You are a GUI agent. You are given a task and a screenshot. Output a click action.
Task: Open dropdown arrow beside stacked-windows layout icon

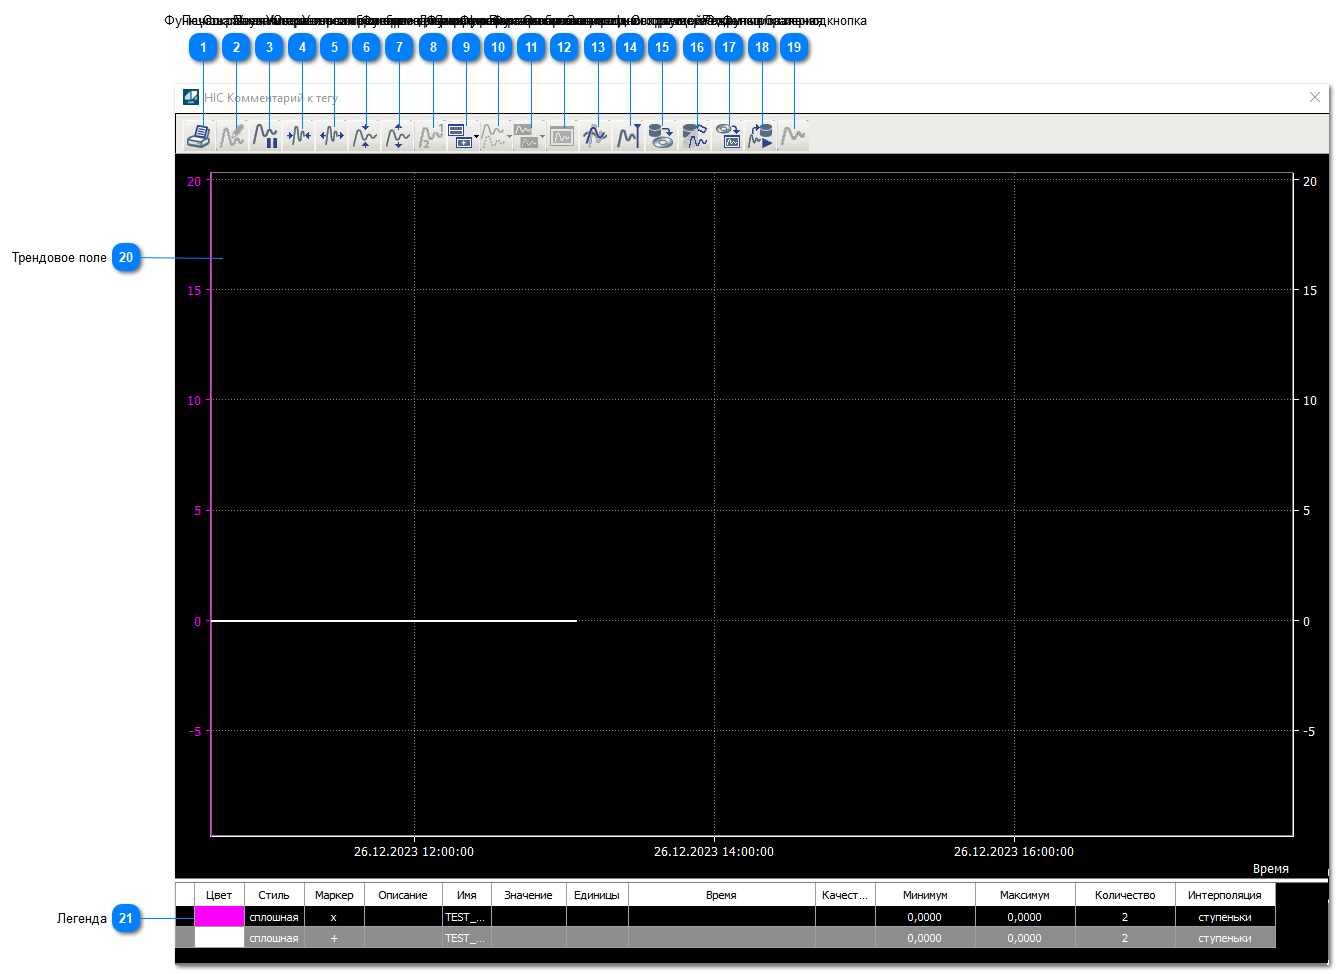[476, 137]
